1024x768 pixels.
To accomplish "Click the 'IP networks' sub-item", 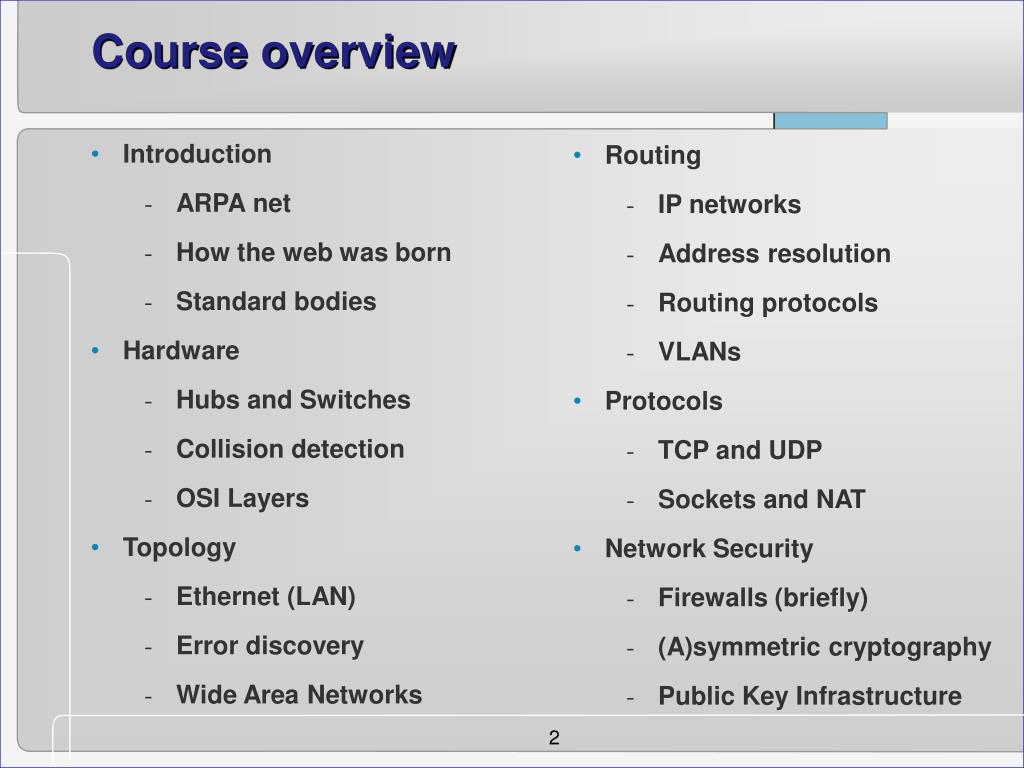I will tap(729, 204).
